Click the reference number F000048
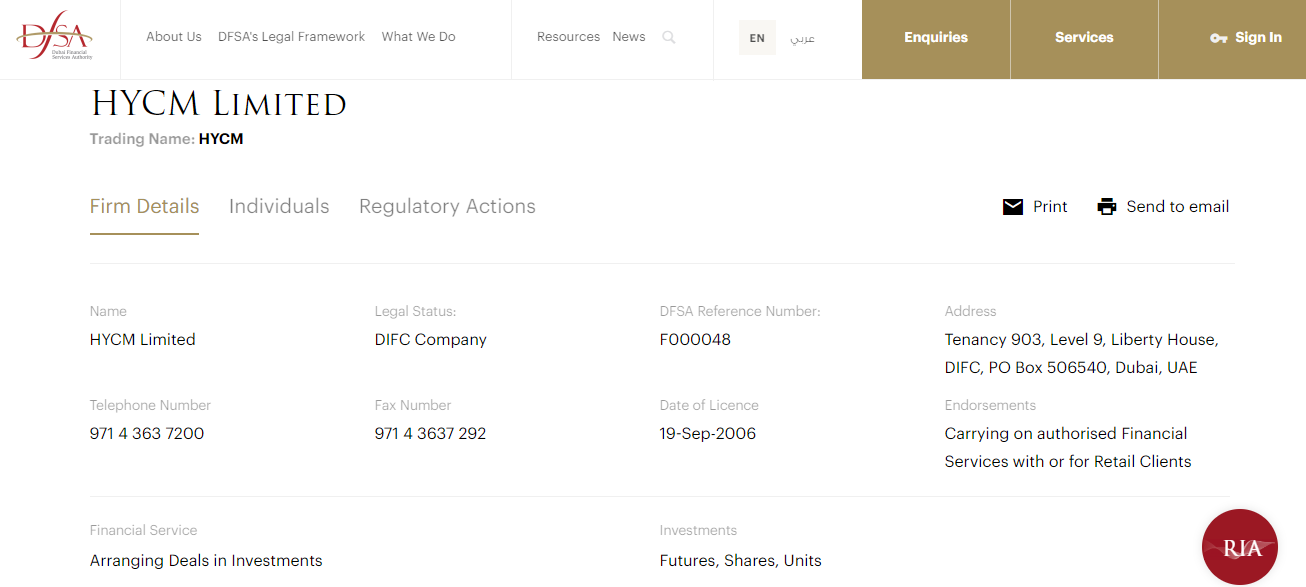The width and height of the screenshot is (1306, 587). pyautogui.click(x=695, y=340)
